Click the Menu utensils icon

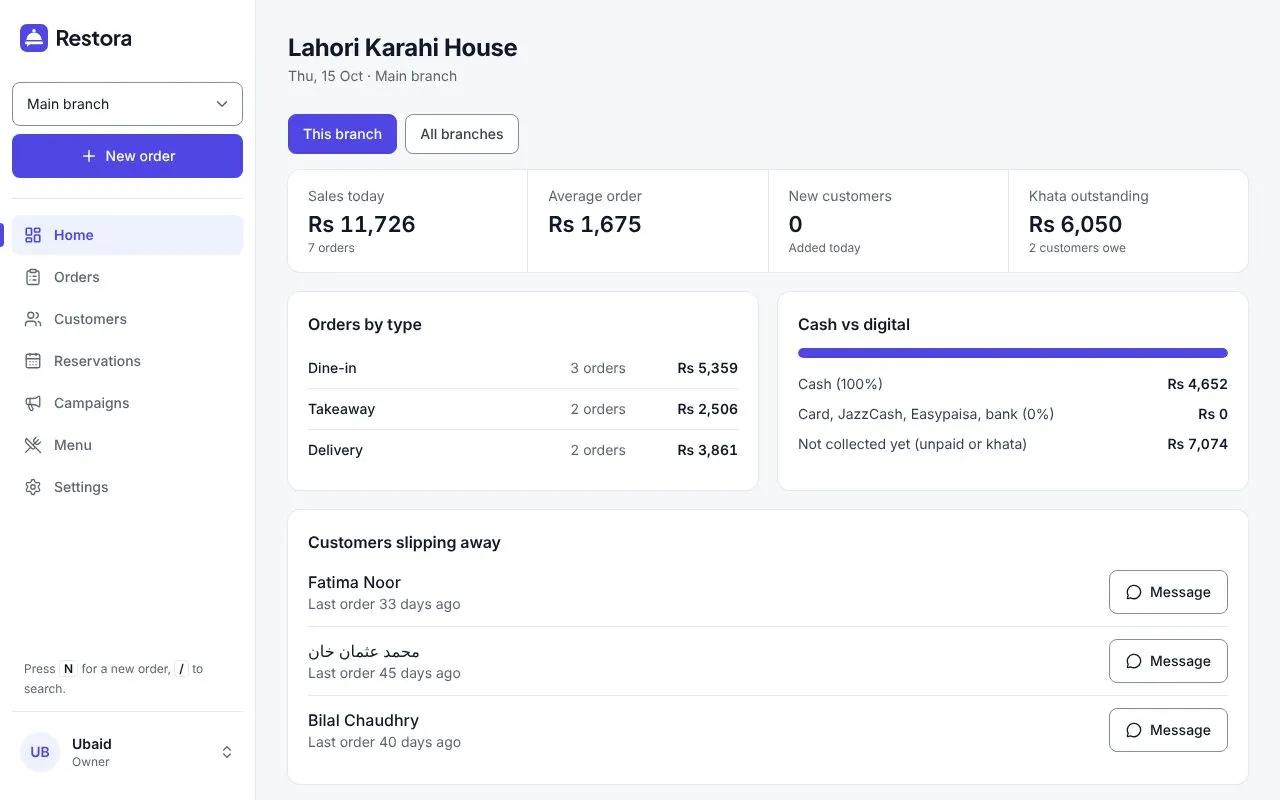(x=33, y=445)
